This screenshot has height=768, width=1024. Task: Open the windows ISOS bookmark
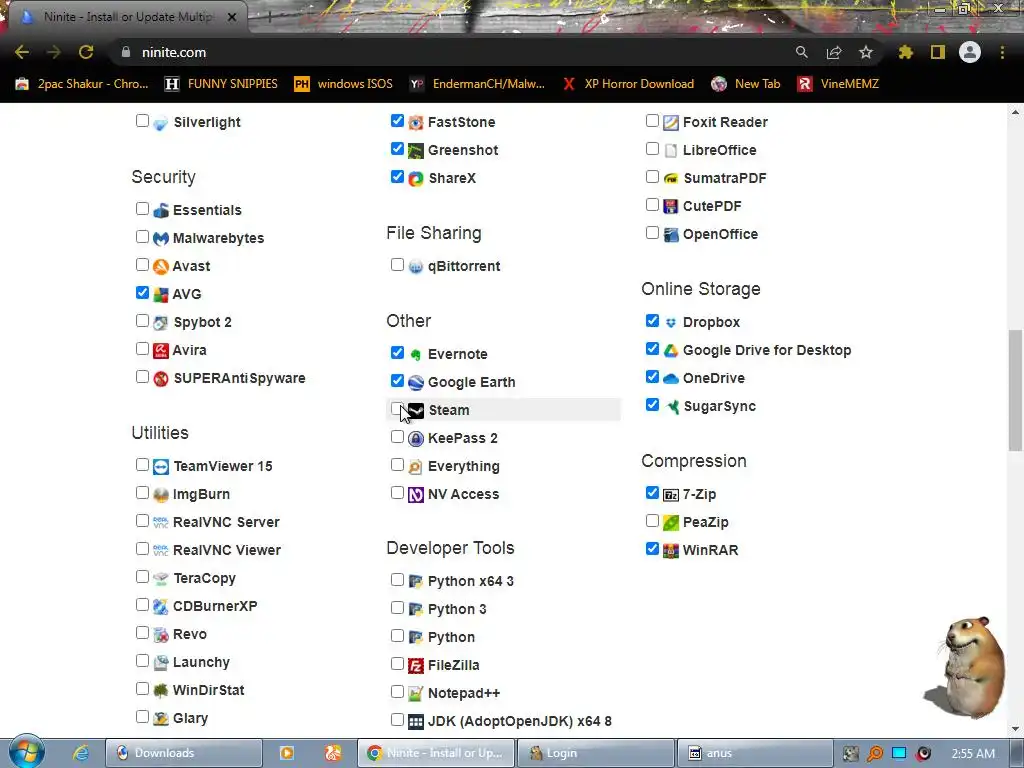point(344,84)
